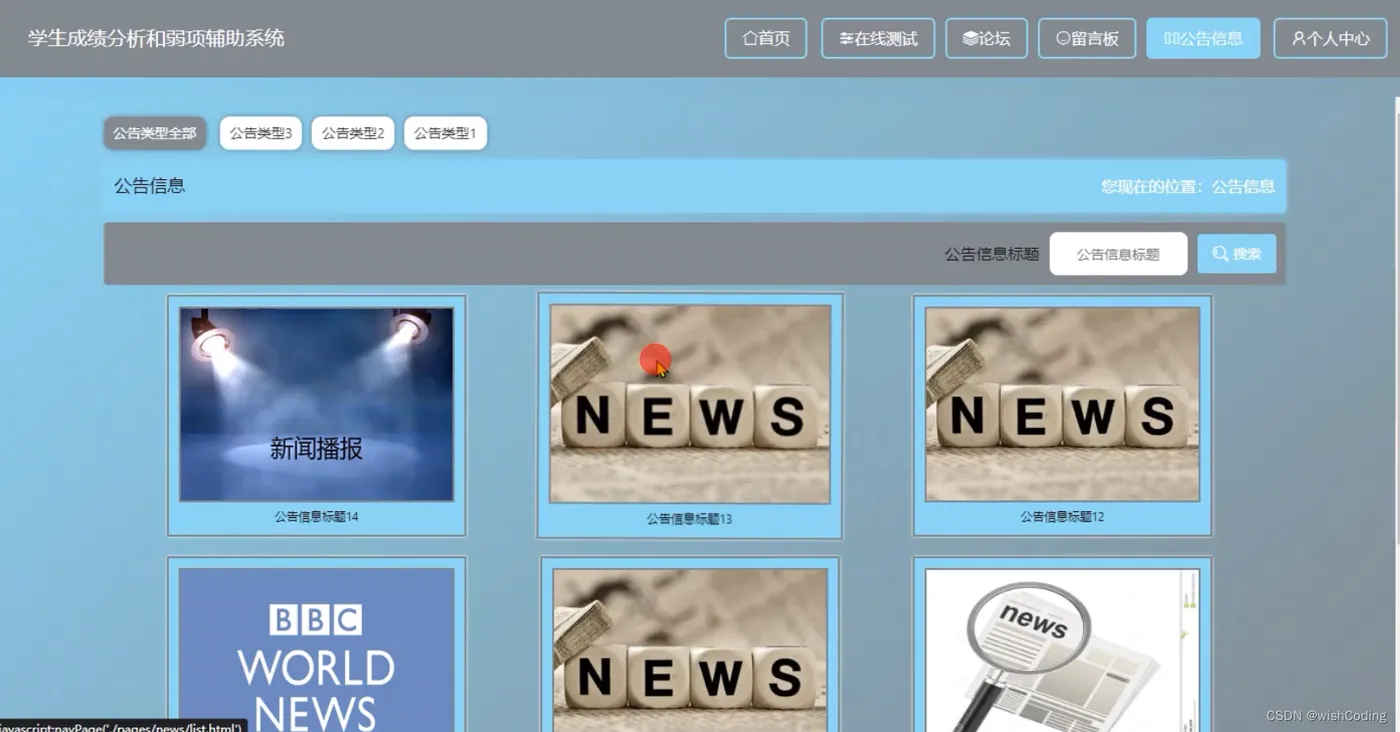1400x732 pixels.
Task: Open the magnifying glass newspaper thumbnail
Action: pos(1062,650)
